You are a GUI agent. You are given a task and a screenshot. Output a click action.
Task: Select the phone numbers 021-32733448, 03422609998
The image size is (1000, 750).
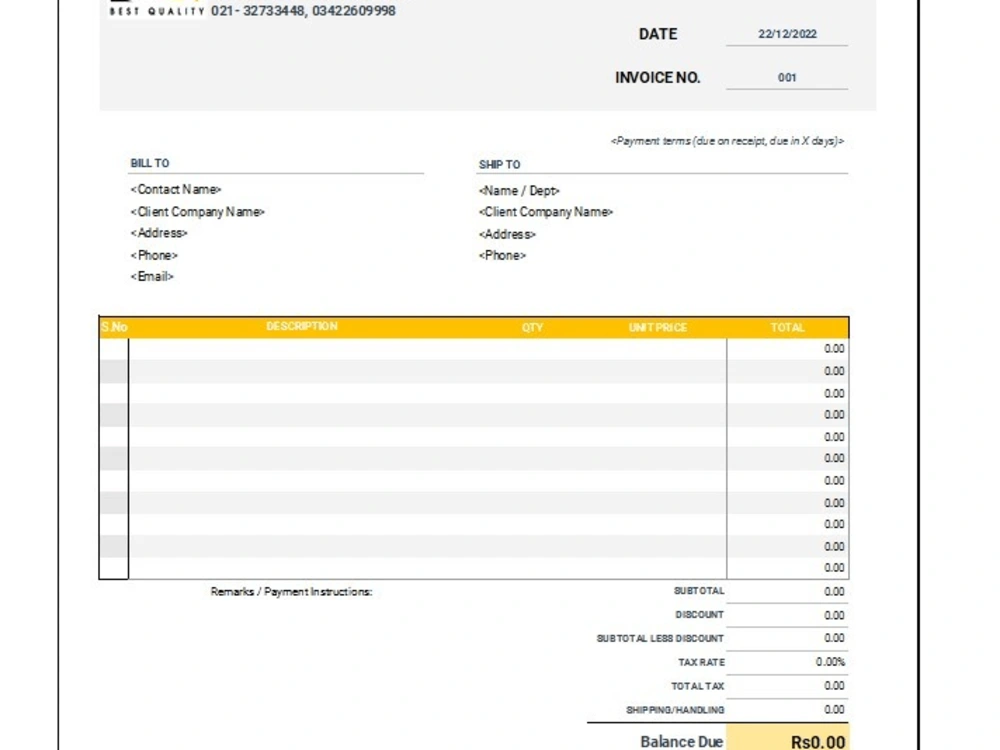303,11
